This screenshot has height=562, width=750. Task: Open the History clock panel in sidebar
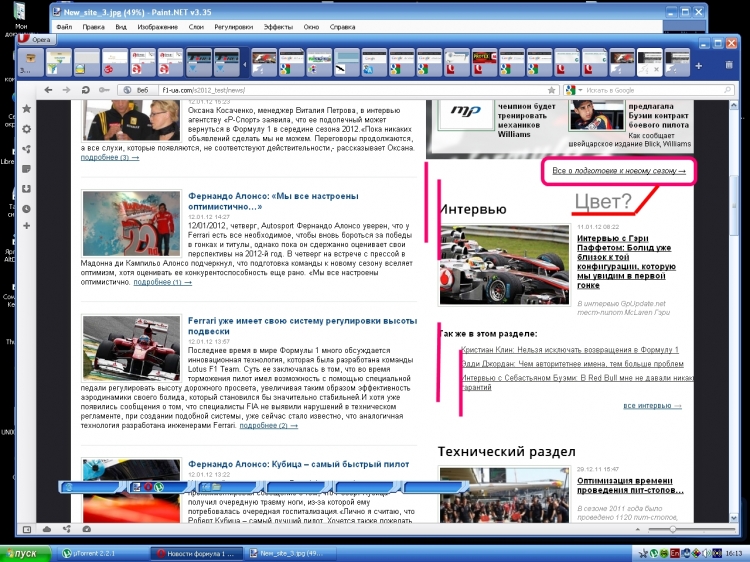[x=27, y=209]
